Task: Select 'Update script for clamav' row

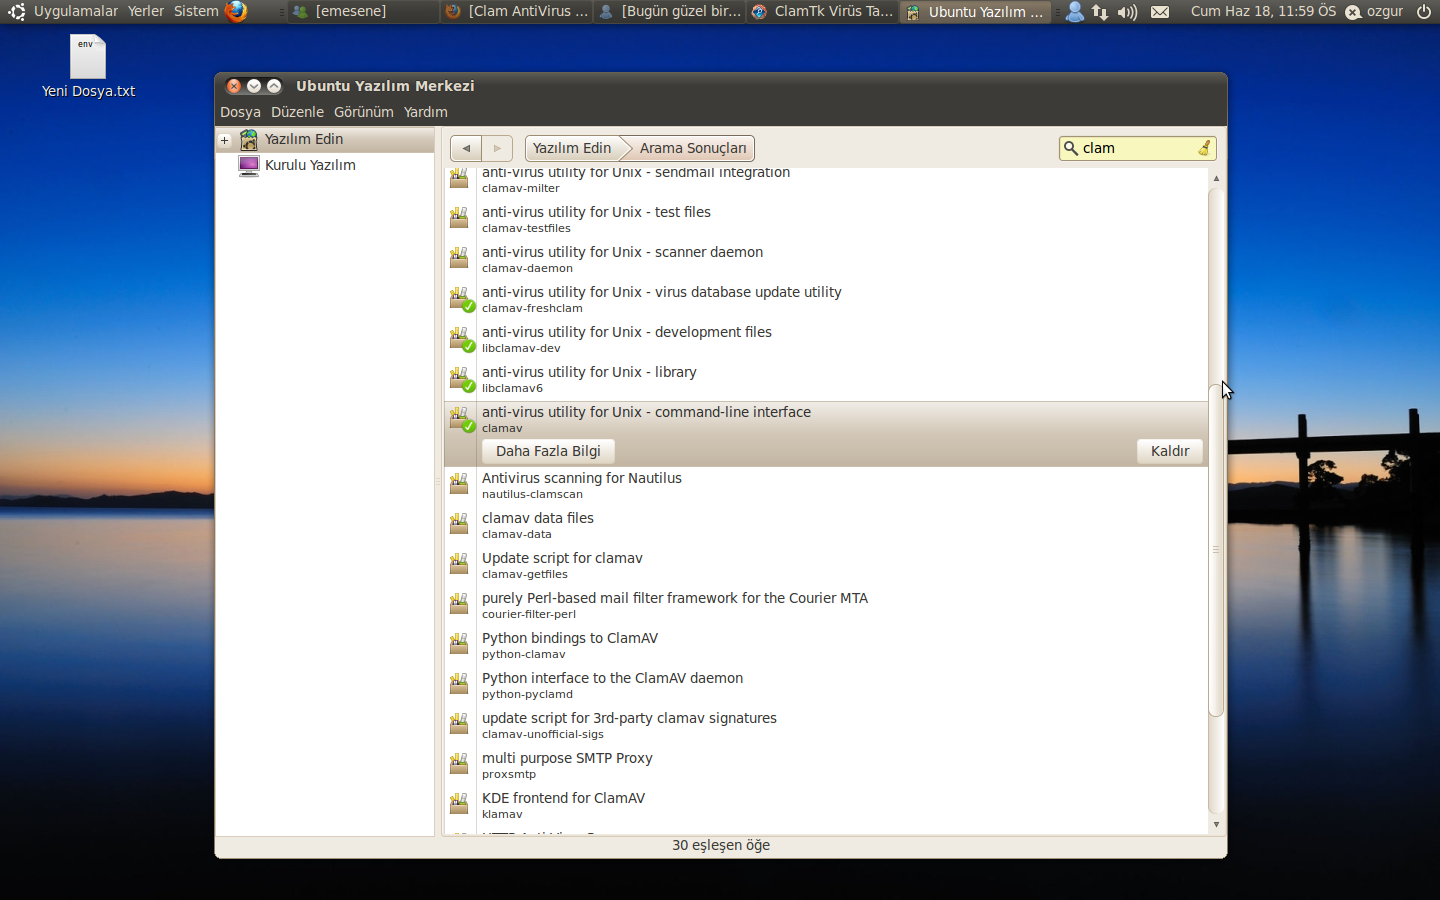Action: point(826,564)
